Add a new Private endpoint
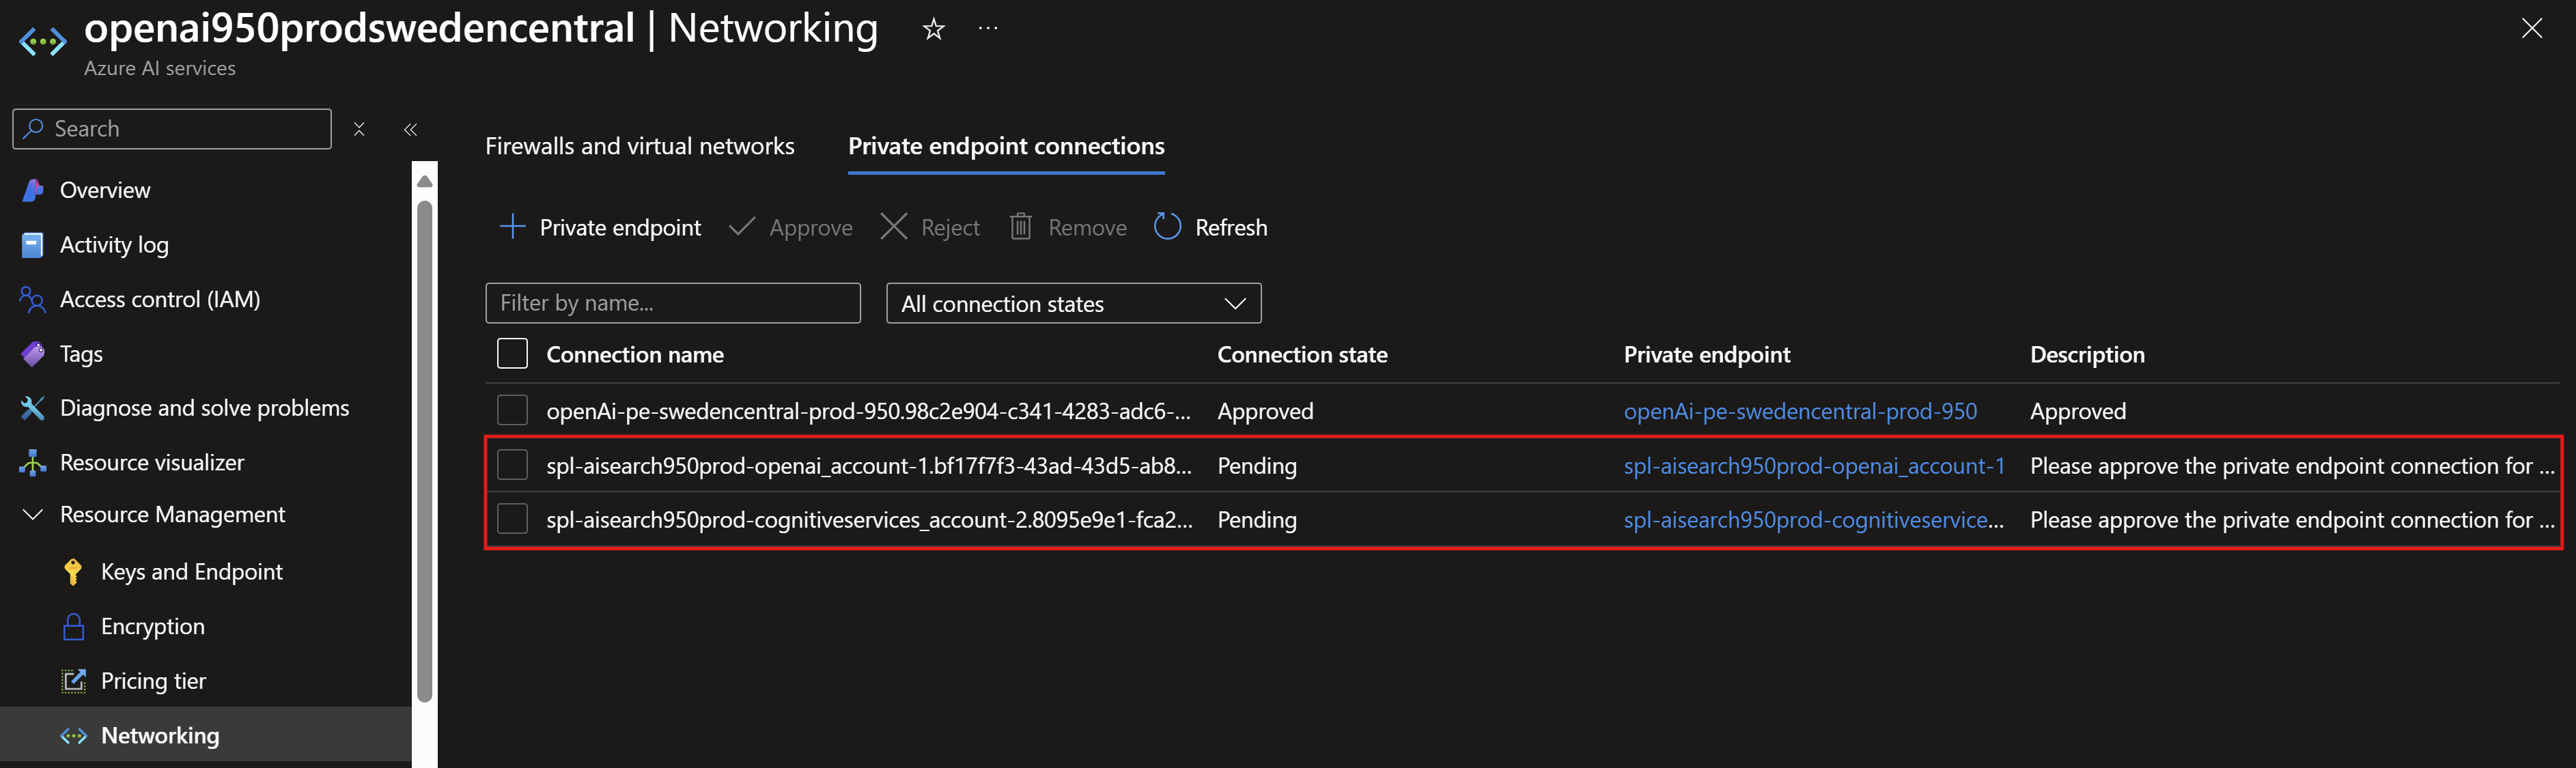Screen dimensions: 2576x768 [x=601, y=227]
